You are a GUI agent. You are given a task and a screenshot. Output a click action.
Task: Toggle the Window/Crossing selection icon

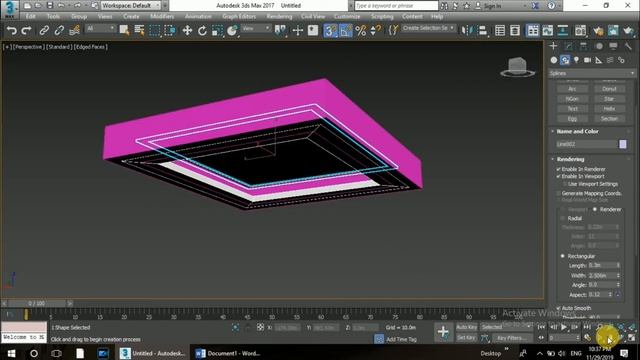170,31
